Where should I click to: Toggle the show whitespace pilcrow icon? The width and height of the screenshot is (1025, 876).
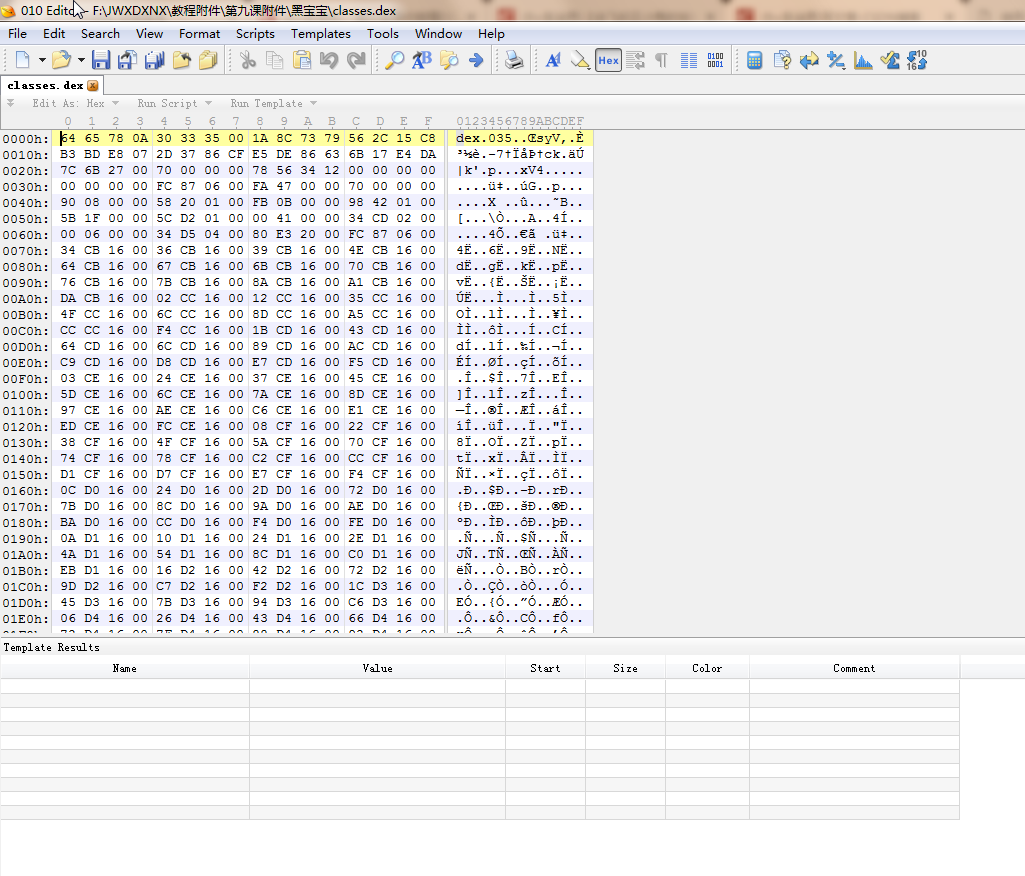[660, 60]
